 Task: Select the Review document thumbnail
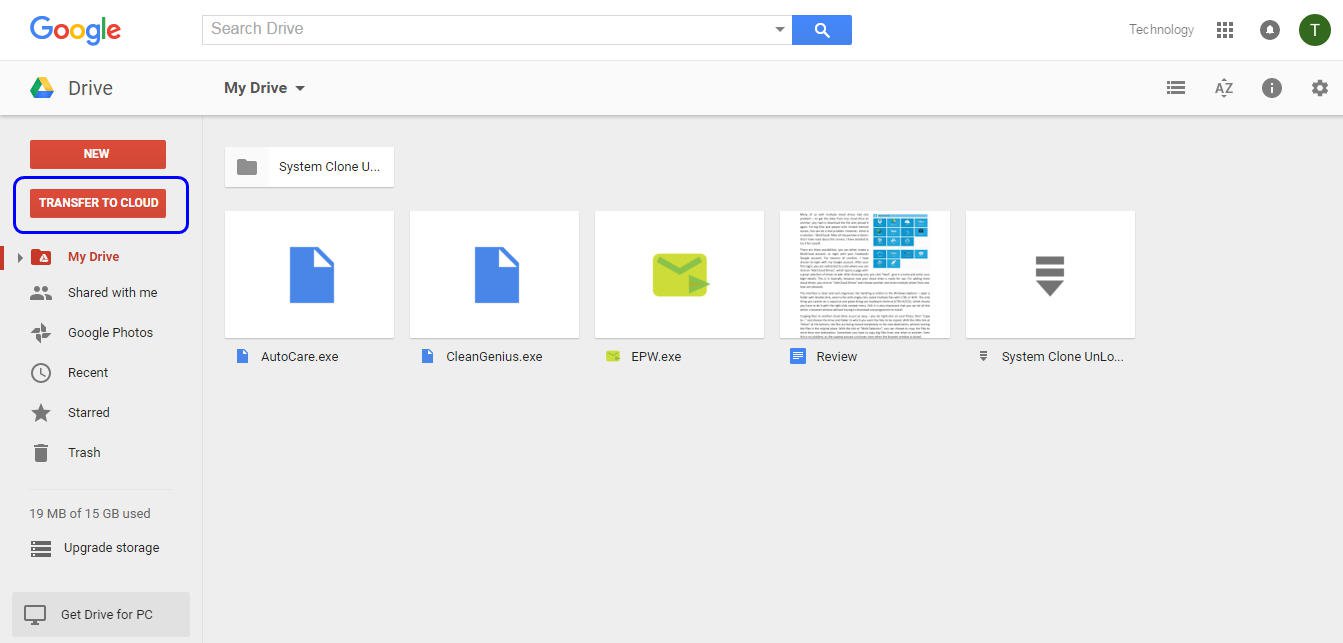(865, 274)
